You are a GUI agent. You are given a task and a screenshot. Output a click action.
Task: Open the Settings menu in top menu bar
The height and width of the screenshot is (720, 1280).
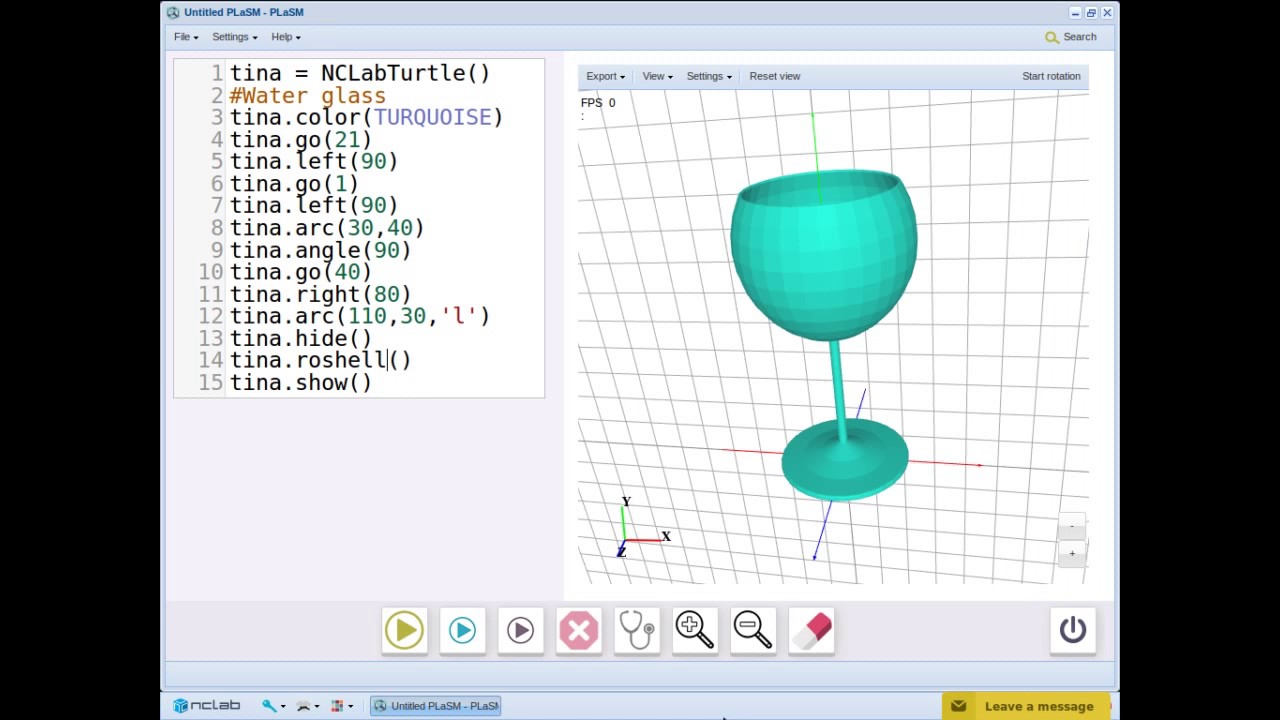point(234,37)
